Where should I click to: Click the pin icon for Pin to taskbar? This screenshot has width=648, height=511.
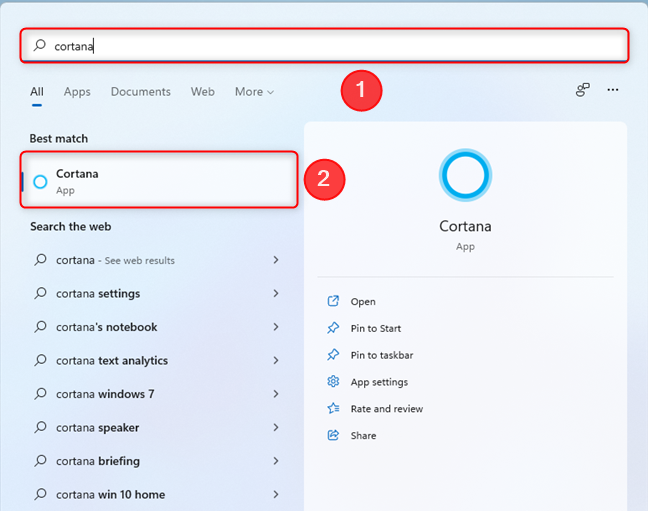(x=333, y=355)
